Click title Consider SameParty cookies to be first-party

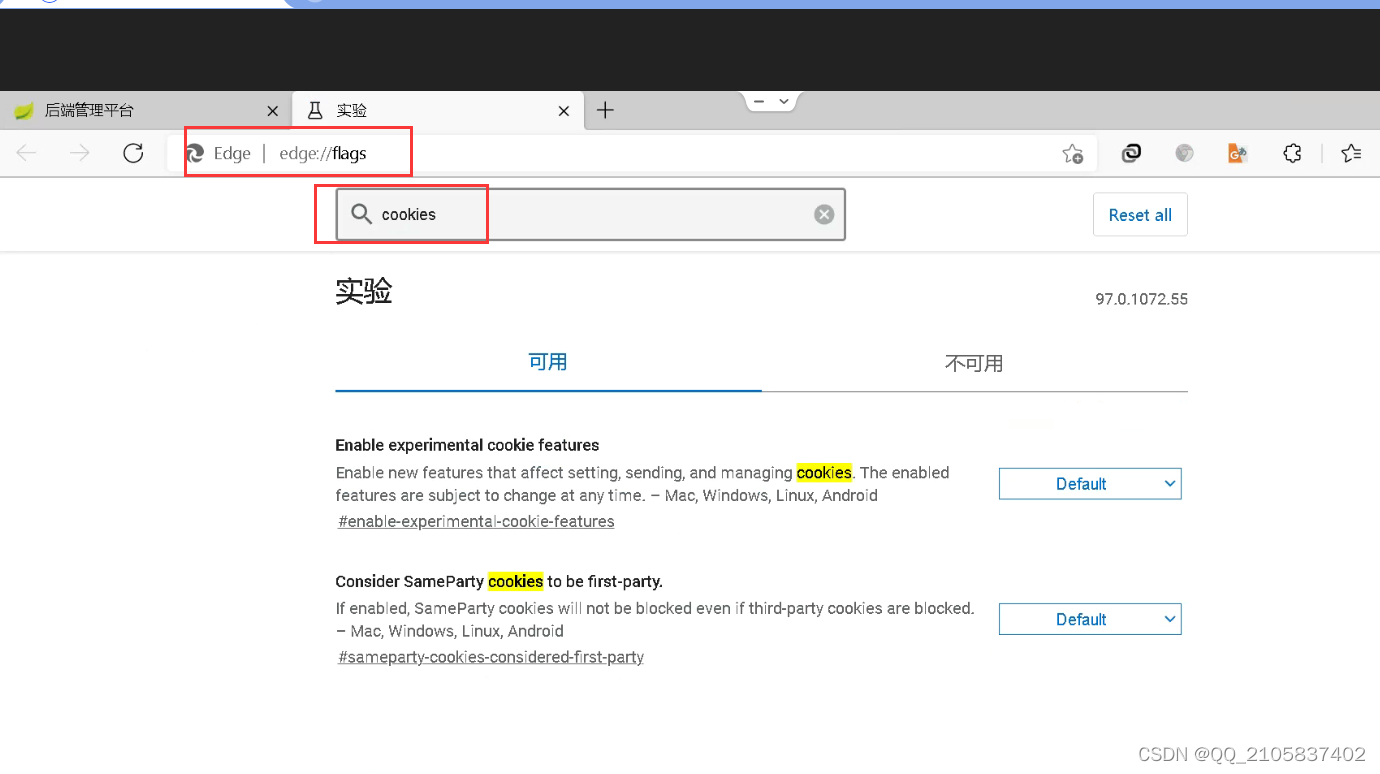[499, 581]
